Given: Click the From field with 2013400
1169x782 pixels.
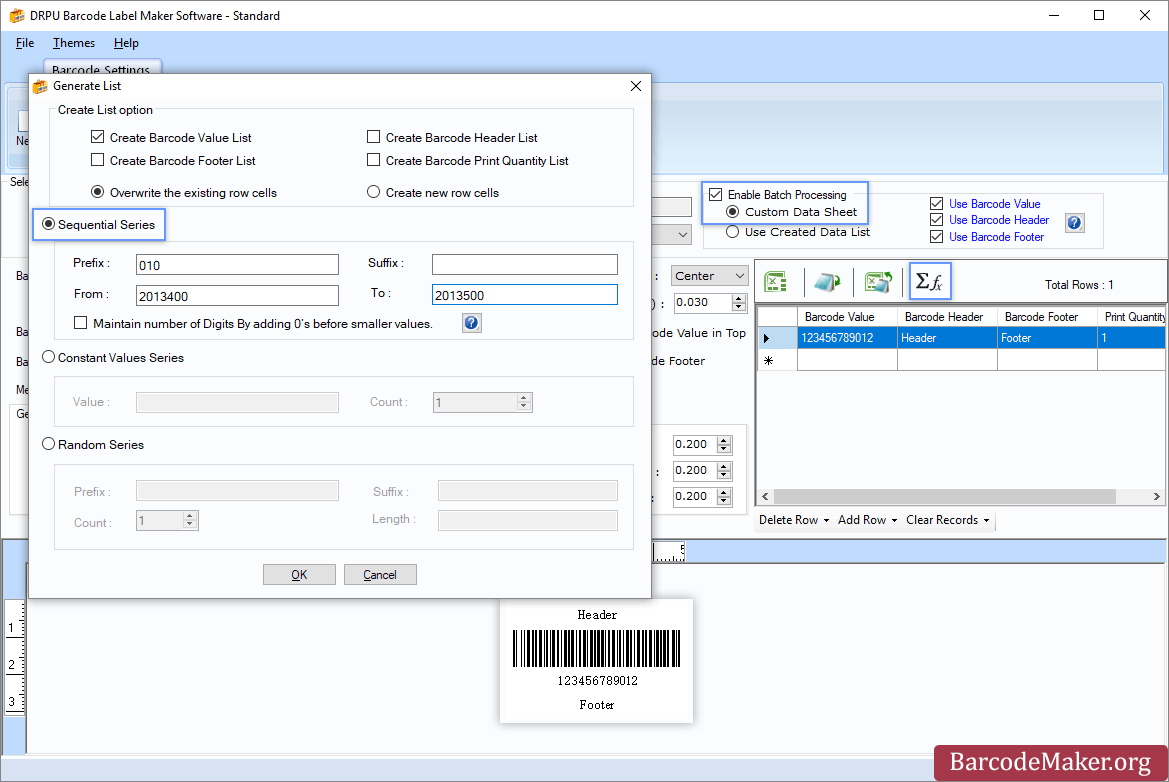Looking at the screenshot, I should 237,296.
